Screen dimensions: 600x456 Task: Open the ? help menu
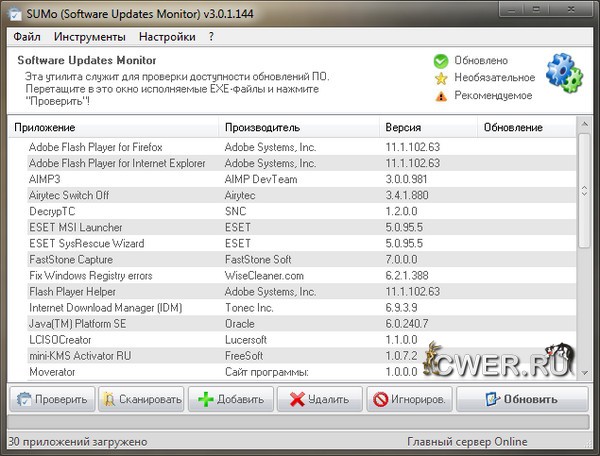tap(211, 37)
